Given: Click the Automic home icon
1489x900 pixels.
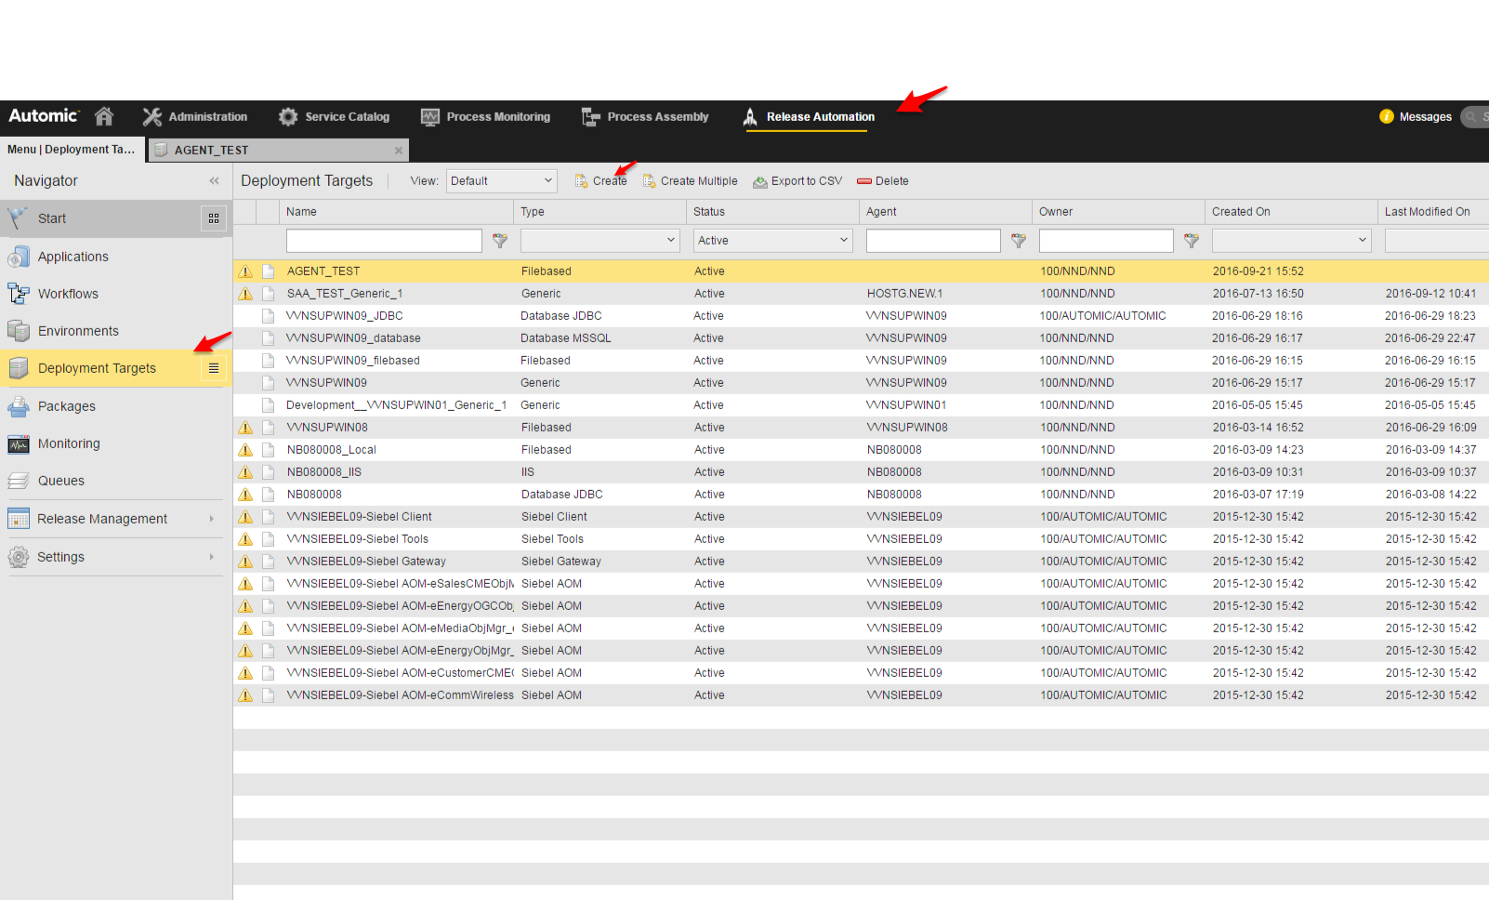Looking at the screenshot, I should tap(104, 116).
